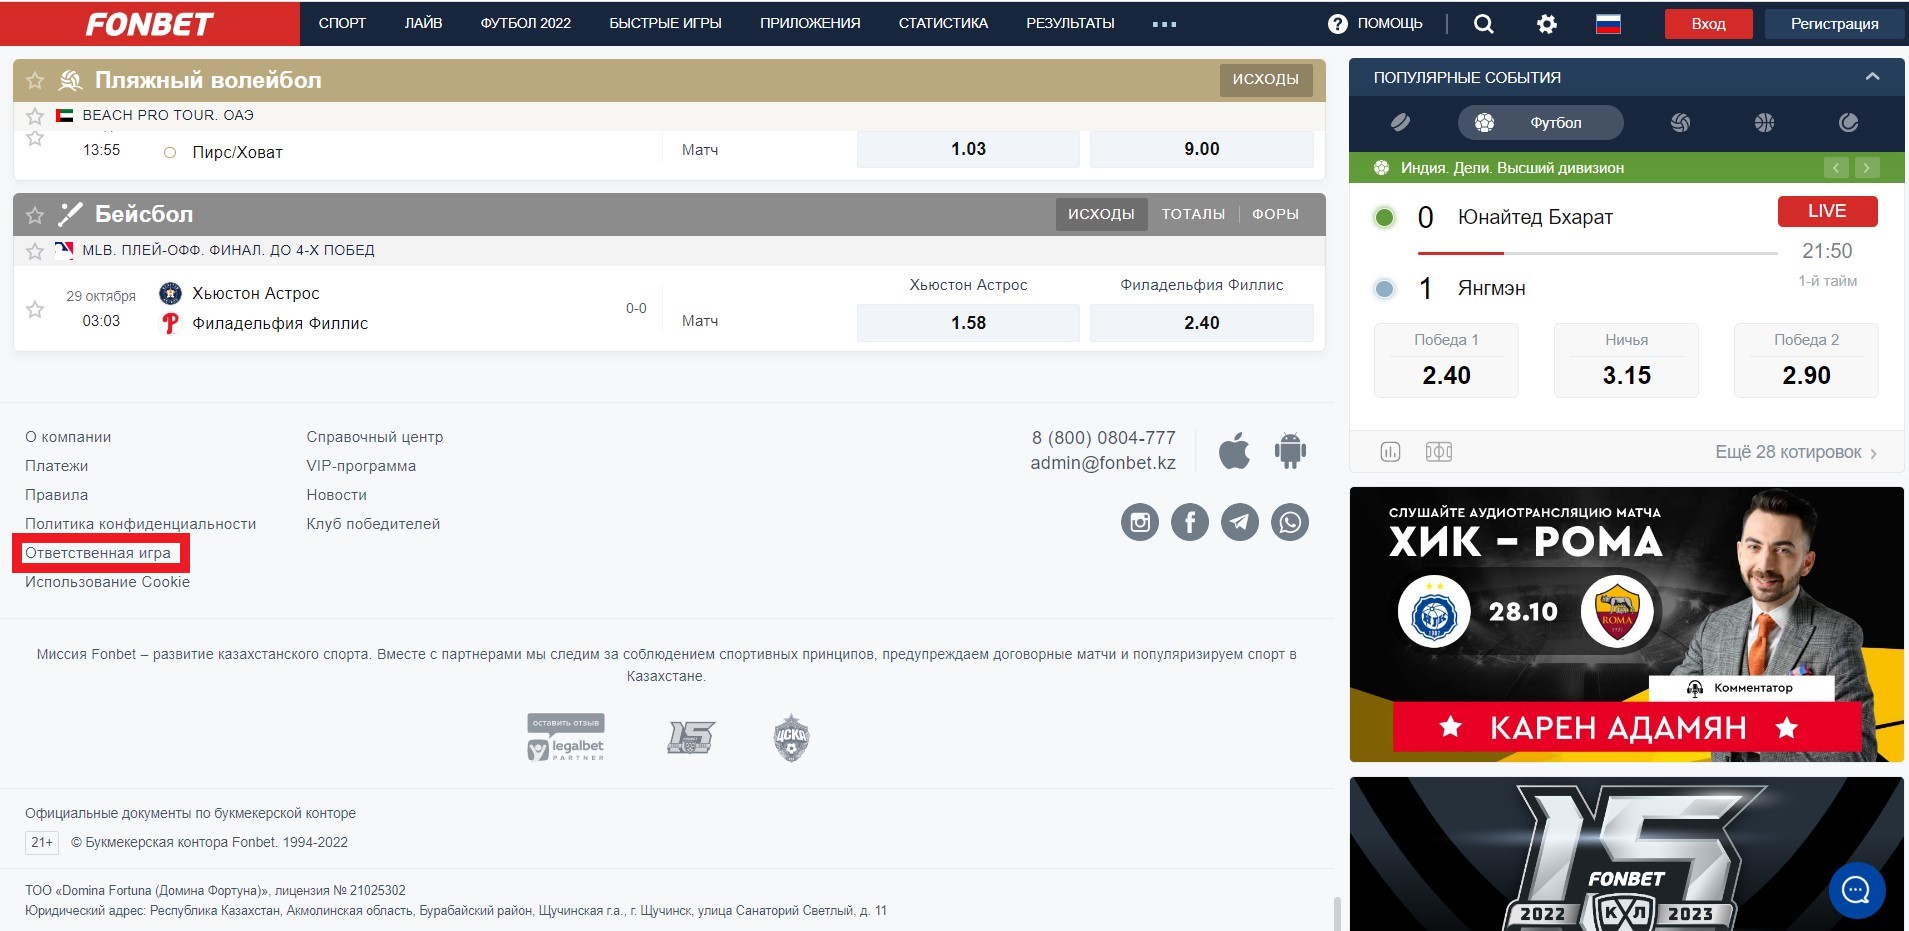1909x931 pixels.
Task: Click the Russian flag language selector
Action: [x=1608, y=24]
